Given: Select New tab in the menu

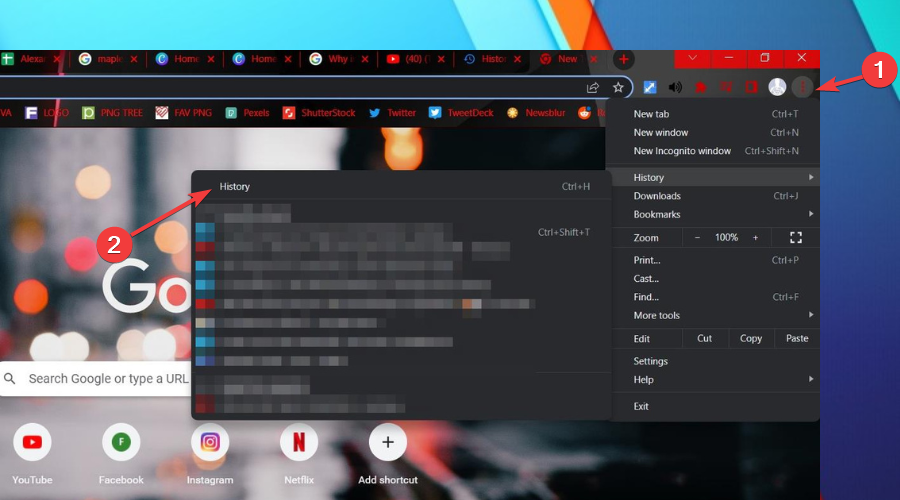Looking at the screenshot, I should (715, 114).
